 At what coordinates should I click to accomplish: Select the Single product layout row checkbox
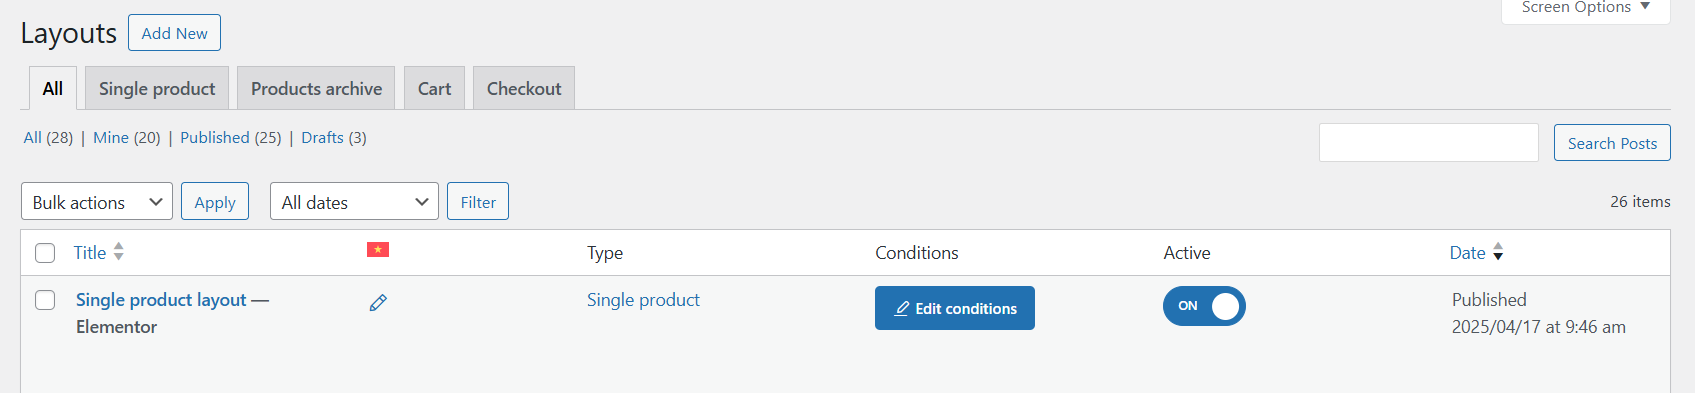click(45, 300)
